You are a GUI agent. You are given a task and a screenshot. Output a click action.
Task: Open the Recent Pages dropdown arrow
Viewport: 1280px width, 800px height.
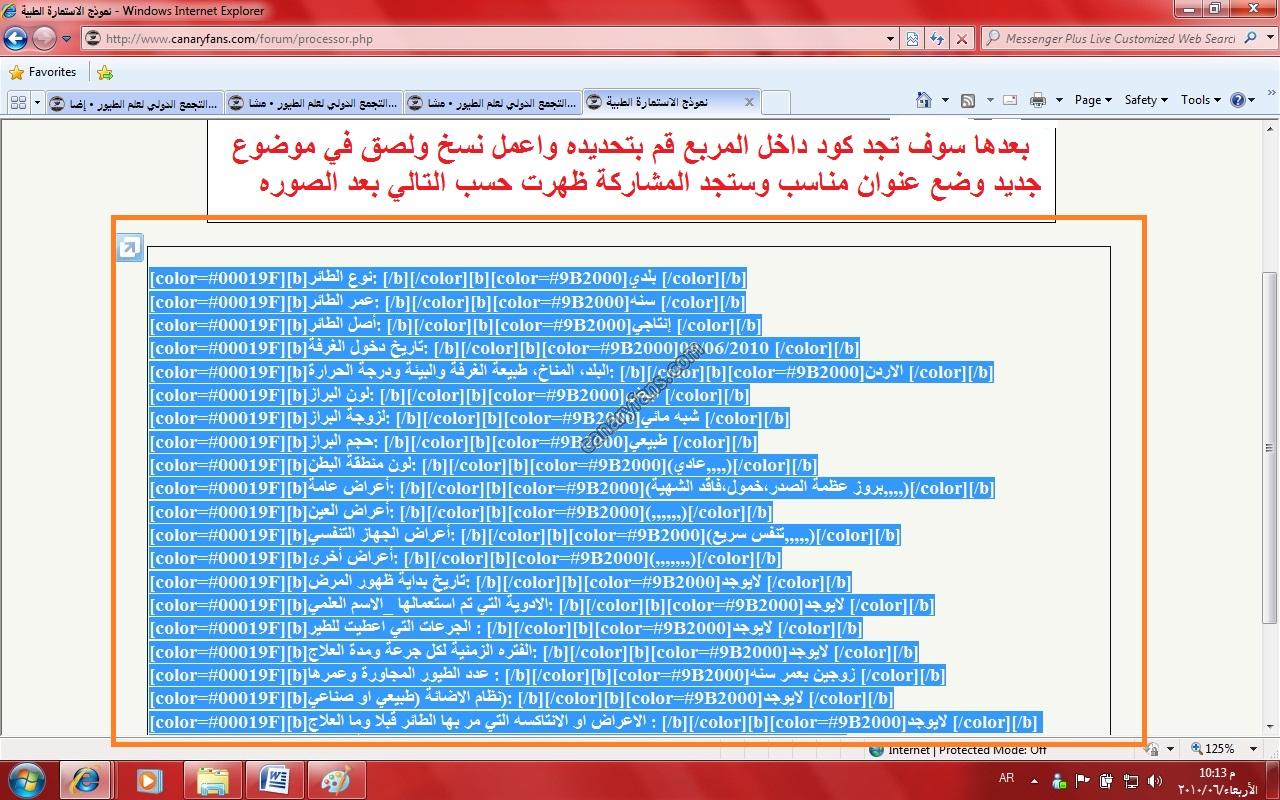click(x=67, y=39)
